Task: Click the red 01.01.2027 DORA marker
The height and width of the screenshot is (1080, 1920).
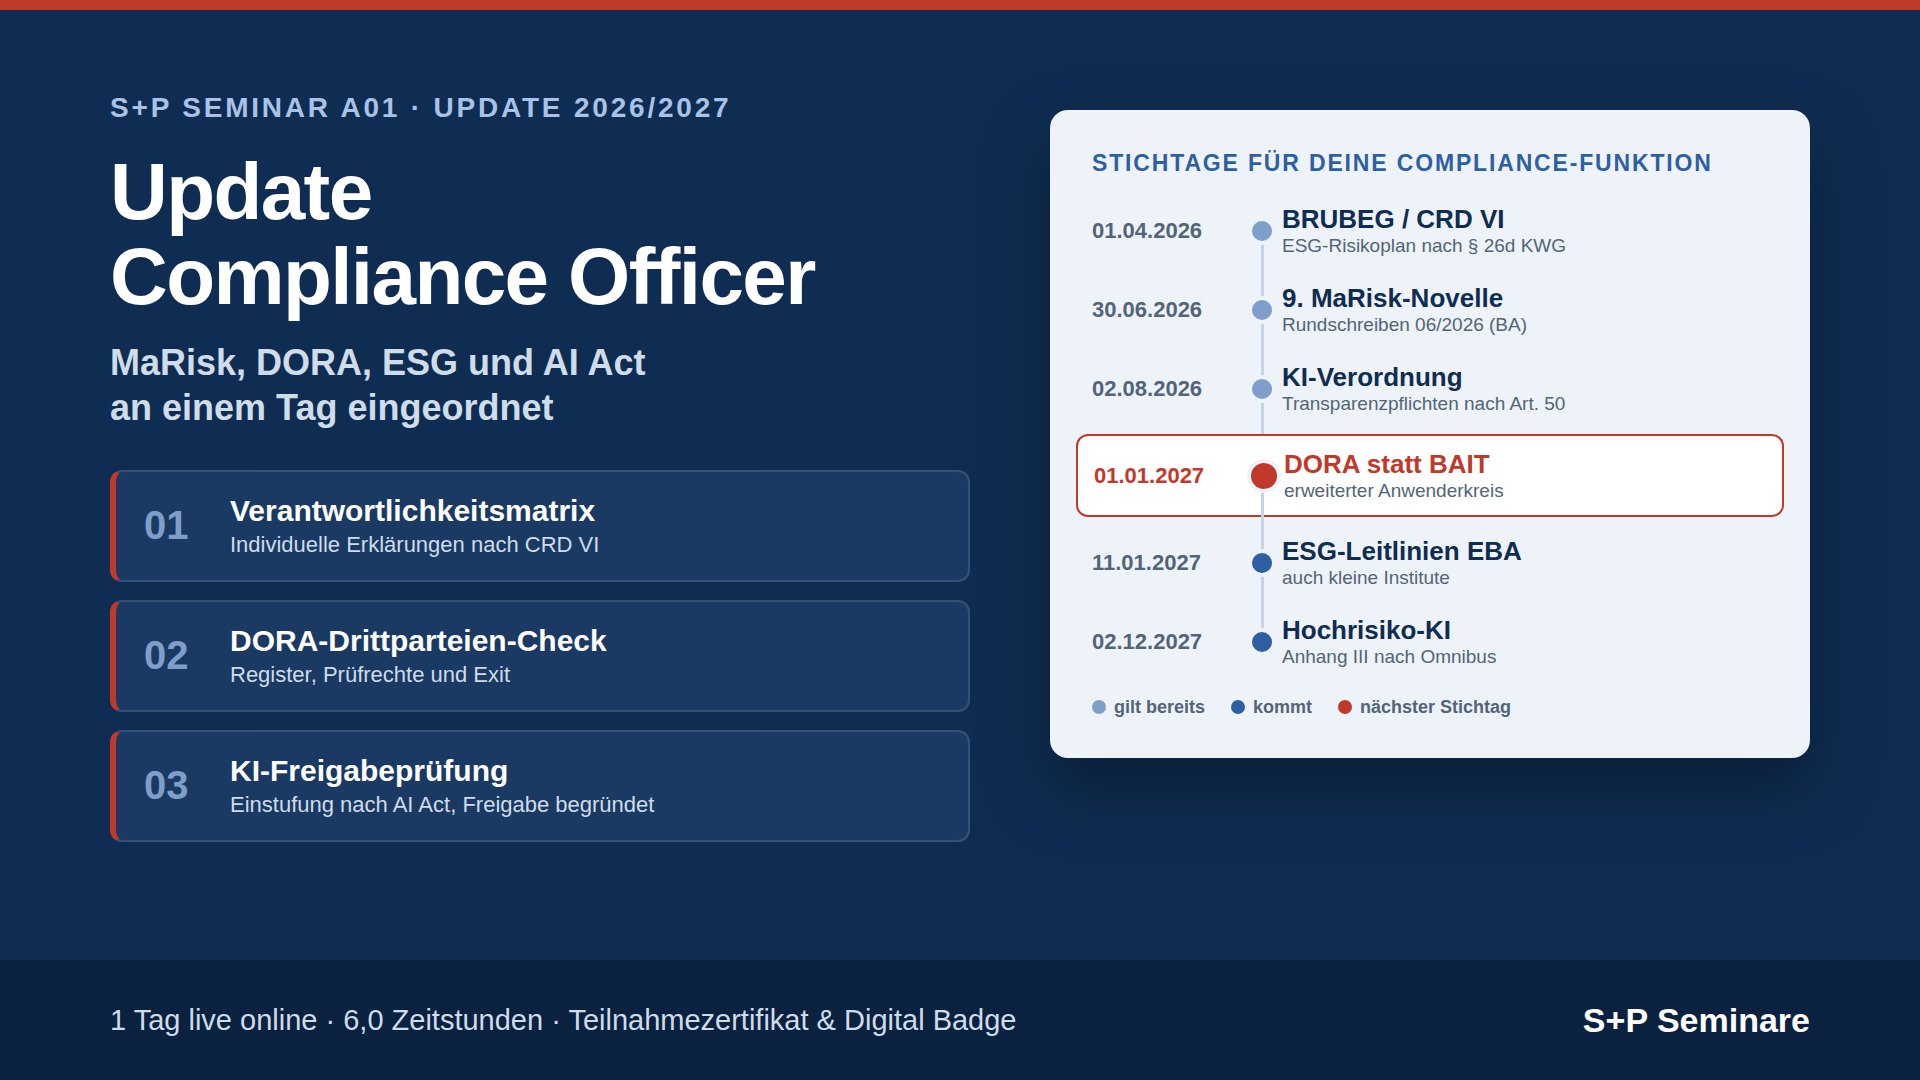Action: pos(1264,476)
